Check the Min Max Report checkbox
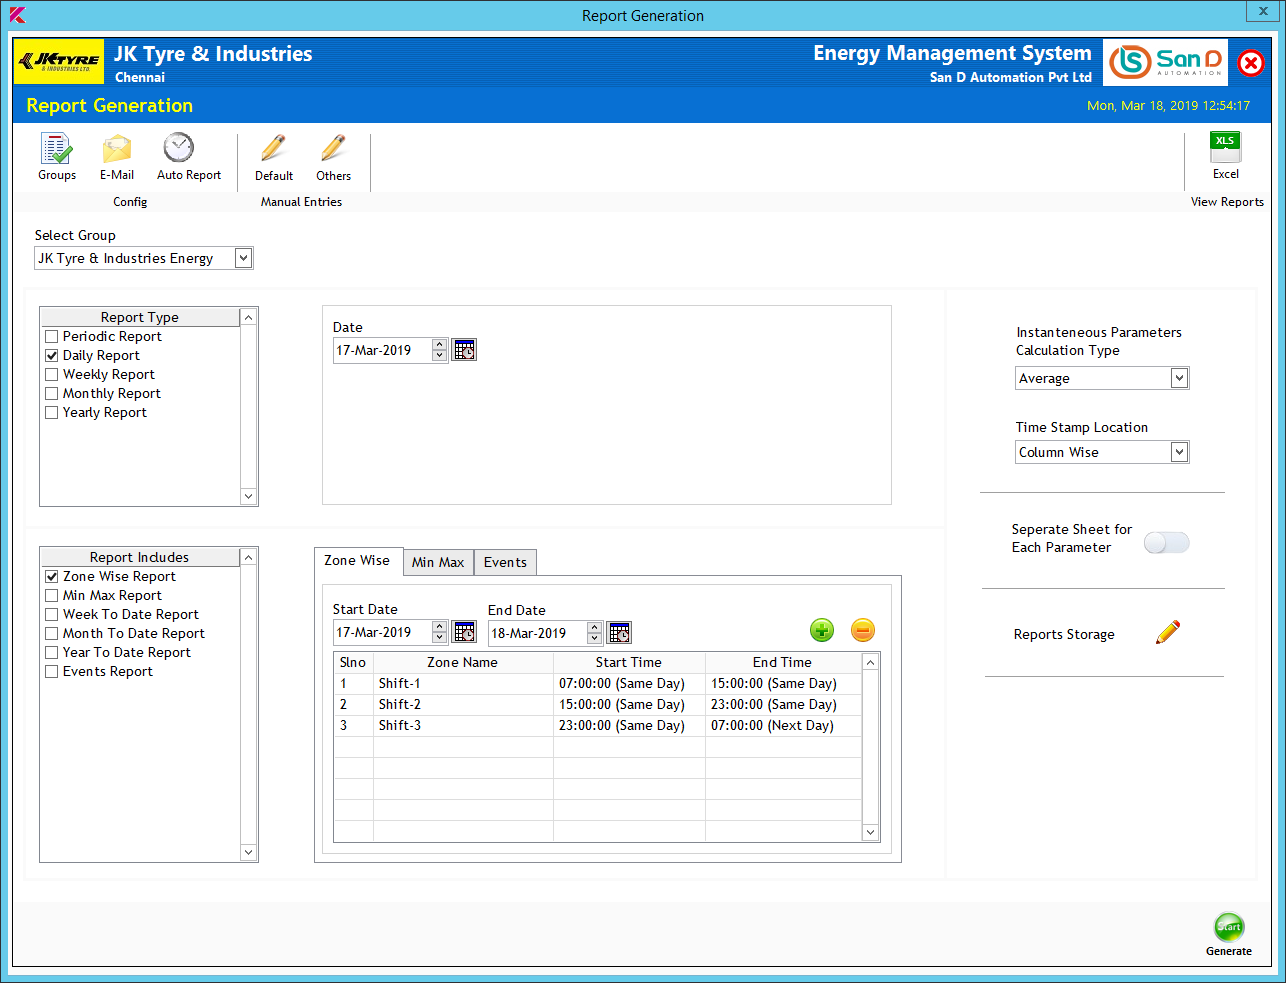The image size is (1286, 983). 52,596
